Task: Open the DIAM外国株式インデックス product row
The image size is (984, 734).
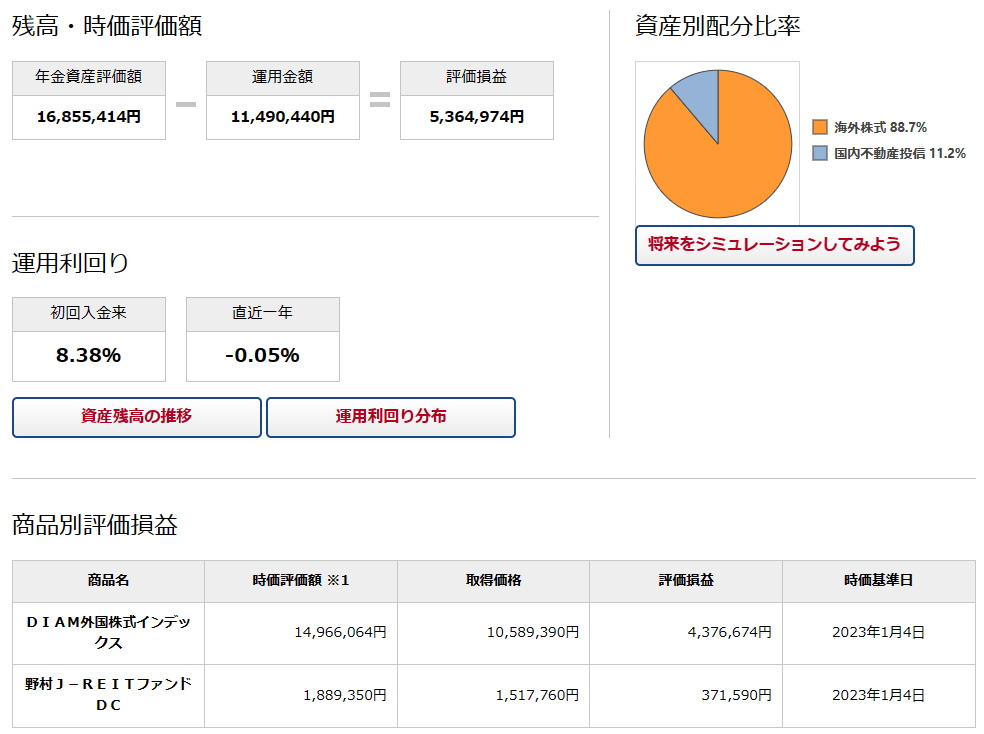Action: pyautogui.click(x=108, y=633)
